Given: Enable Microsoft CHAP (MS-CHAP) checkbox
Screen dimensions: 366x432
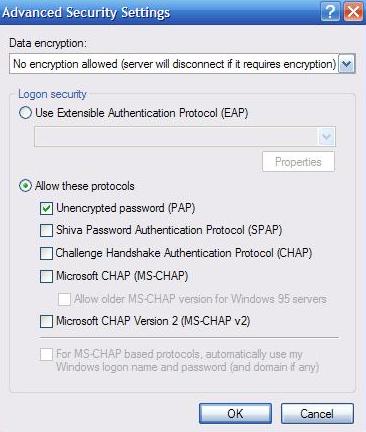Looking at the screenshot, I should click(x=46, y=276).
